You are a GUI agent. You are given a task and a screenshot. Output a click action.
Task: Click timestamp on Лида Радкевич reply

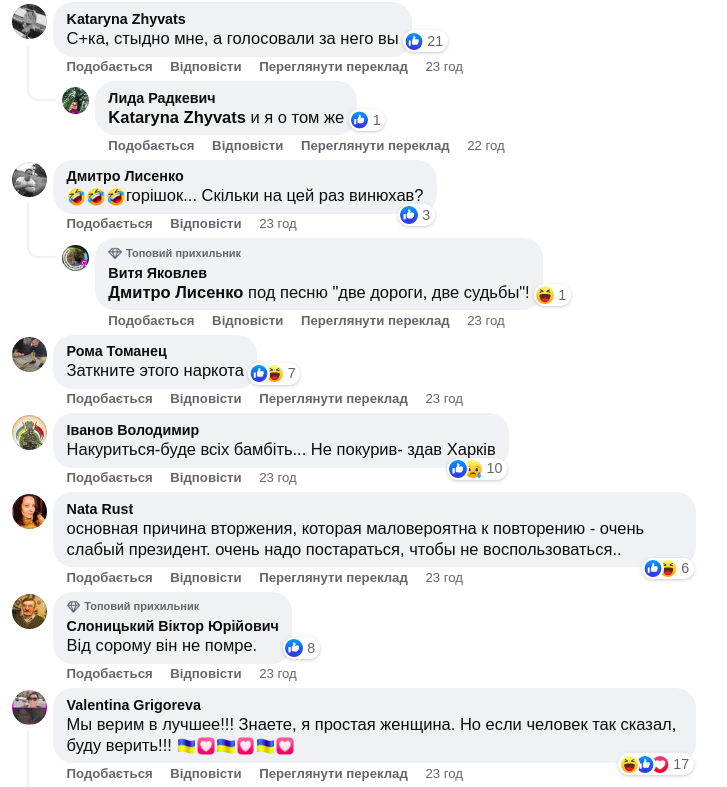486,145
